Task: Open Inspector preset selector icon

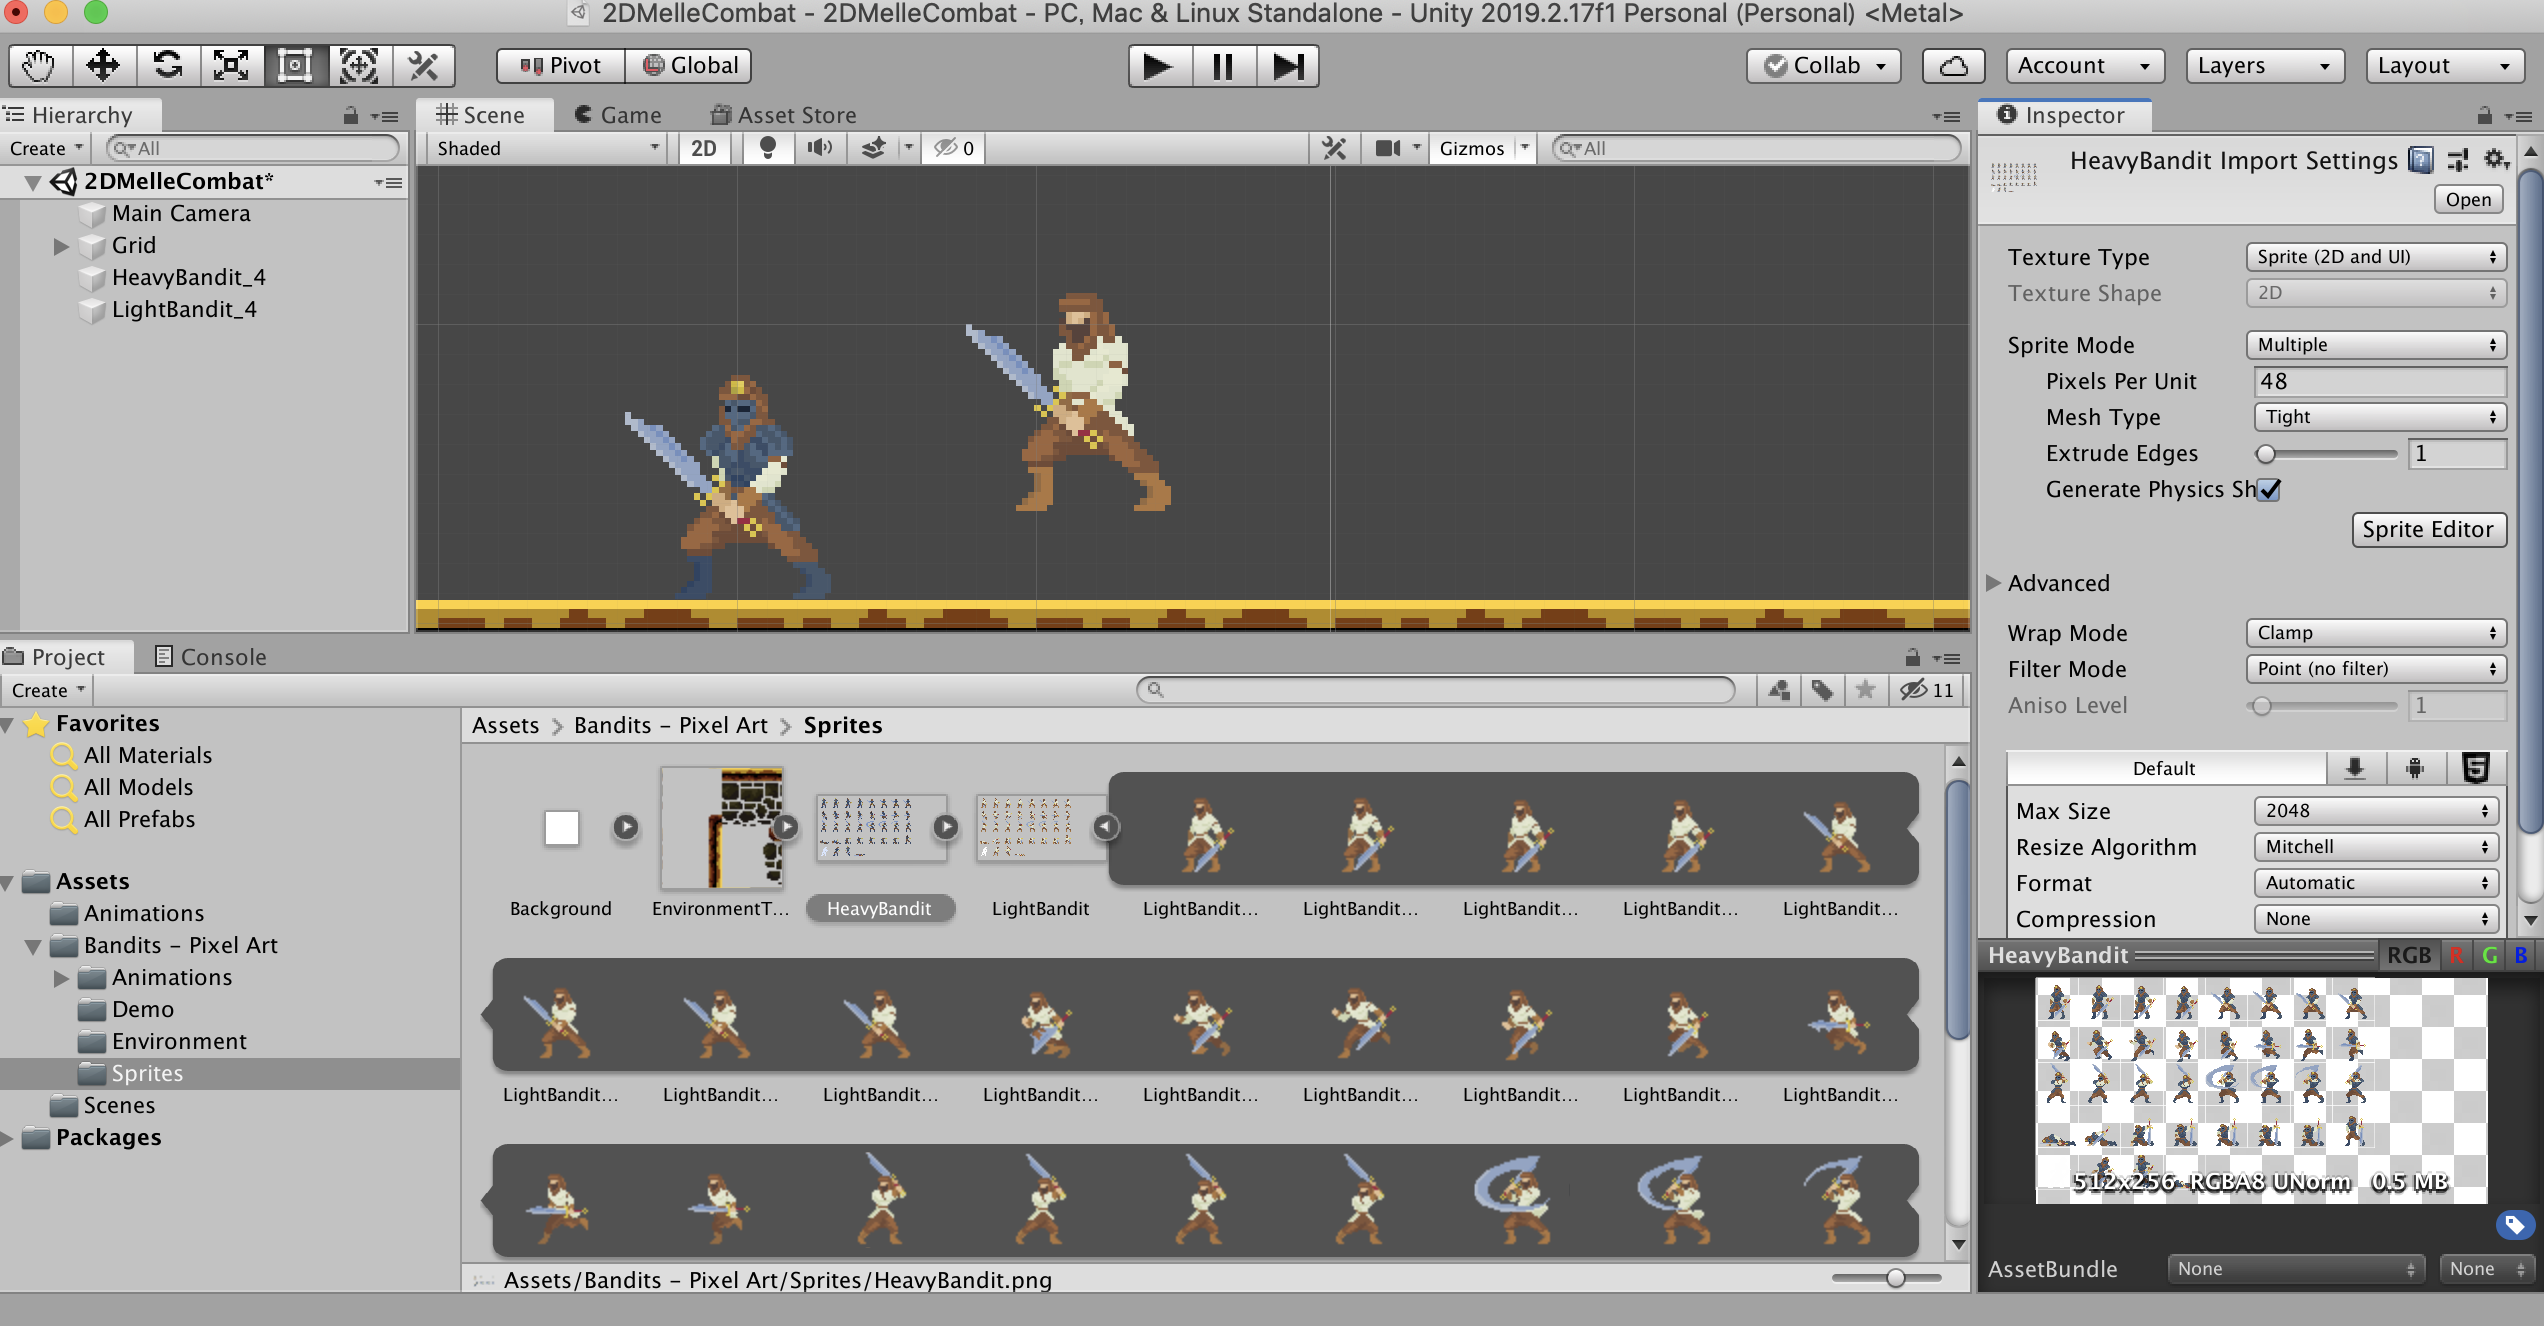Action: (2458, 160)
